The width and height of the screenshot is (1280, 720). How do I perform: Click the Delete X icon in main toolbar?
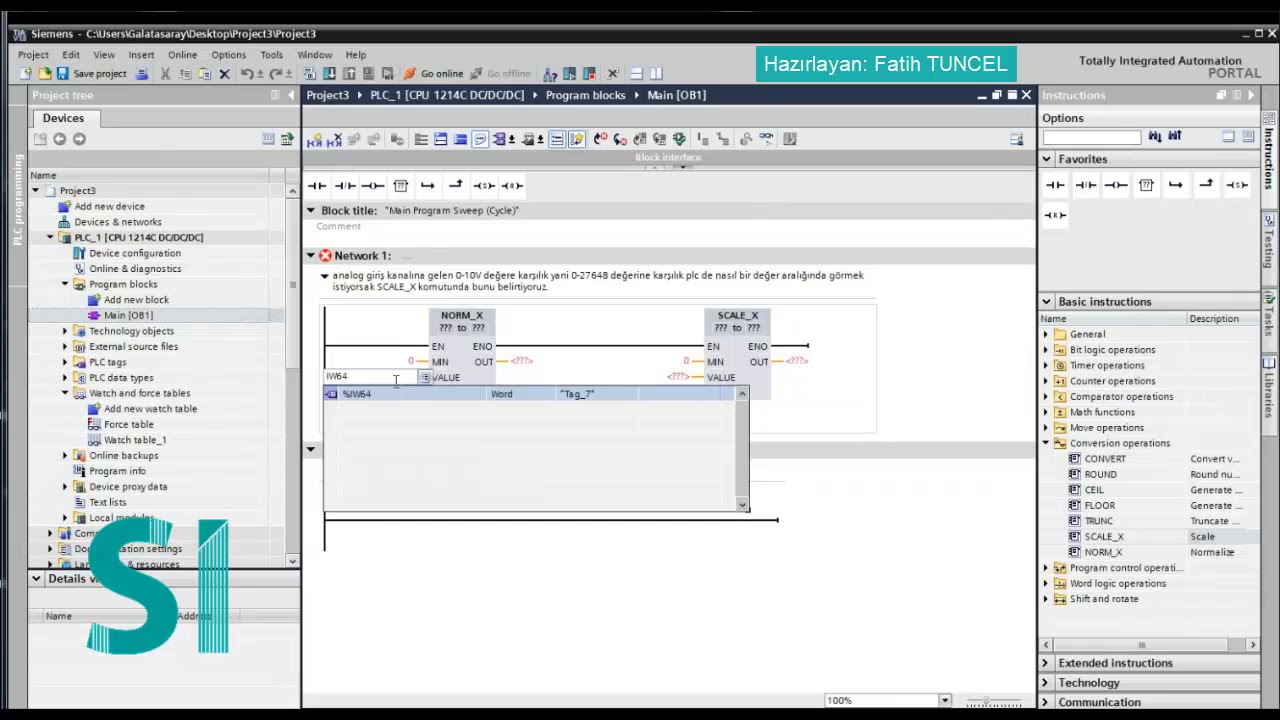224,74
